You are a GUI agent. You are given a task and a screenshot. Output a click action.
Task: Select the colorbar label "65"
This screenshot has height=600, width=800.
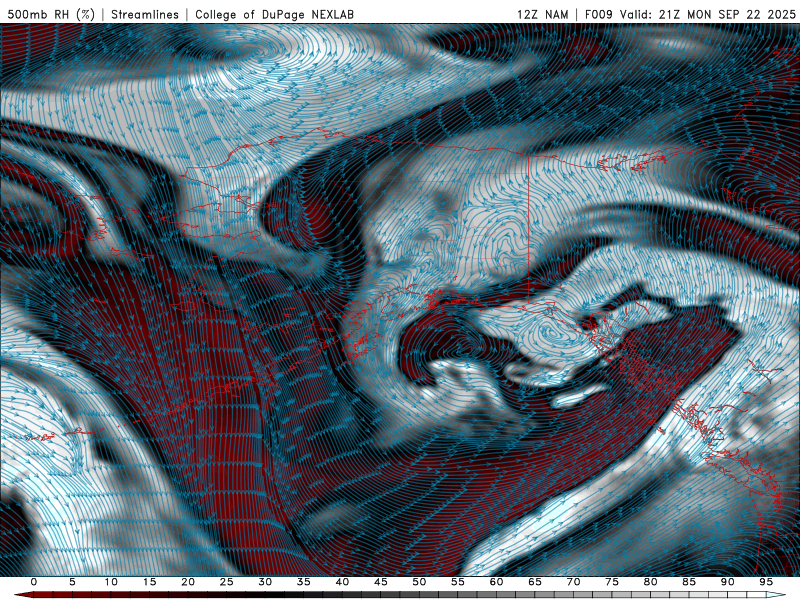click(535, 582)
